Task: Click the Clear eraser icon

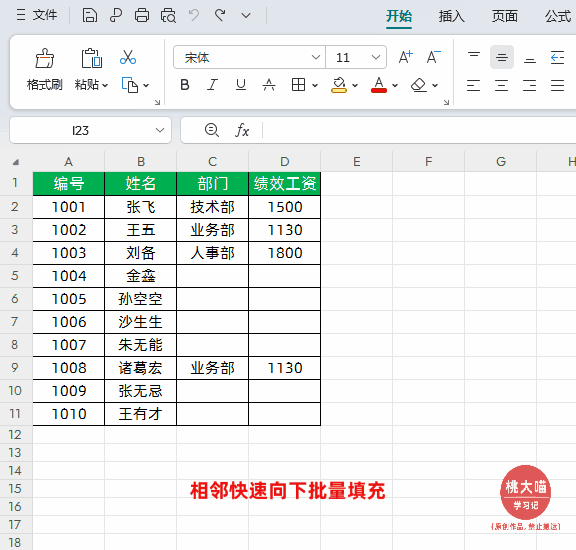Action: 419,85
